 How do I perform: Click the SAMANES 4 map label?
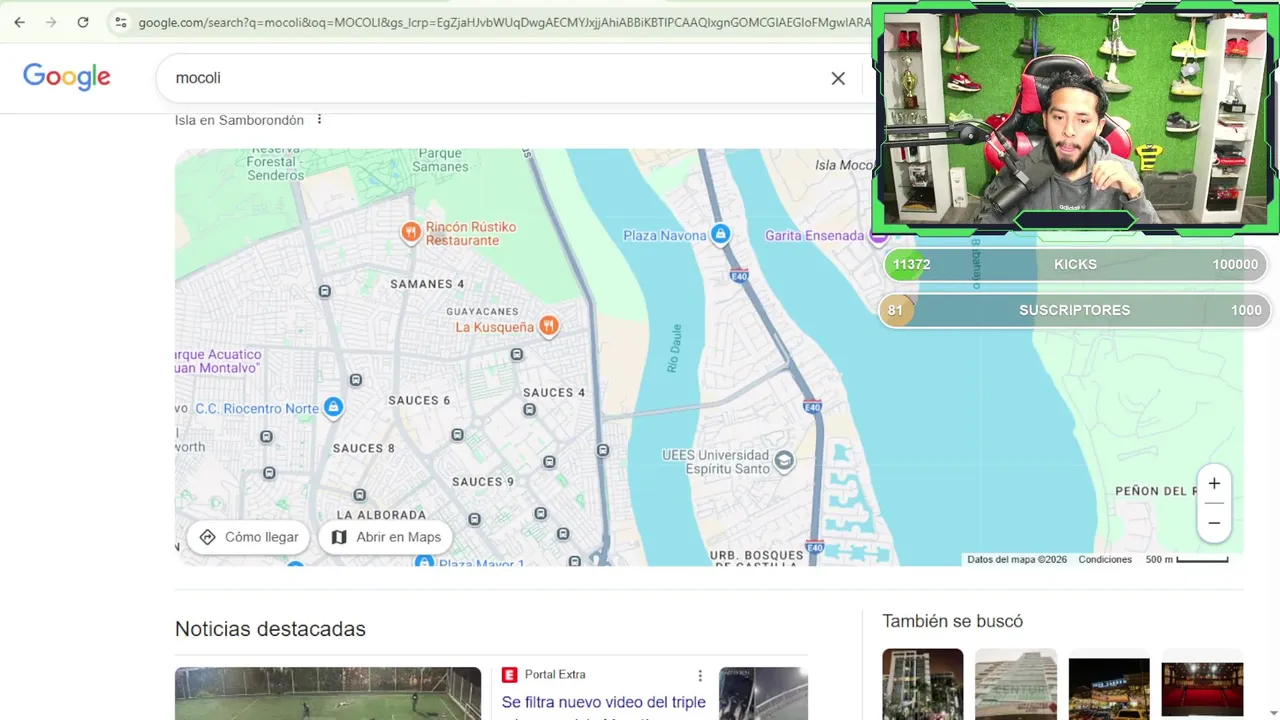pos(427,284)
